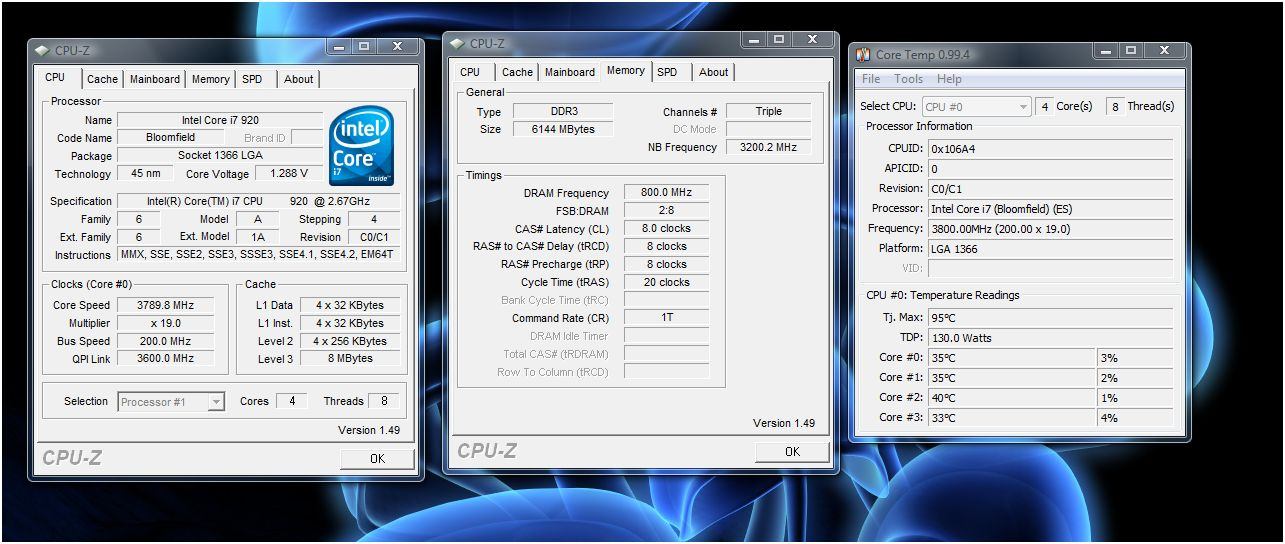1285x544 pixels.
Task: Click CPUID value '0x106A4' in Core Temp
Action: (1050, 149)
